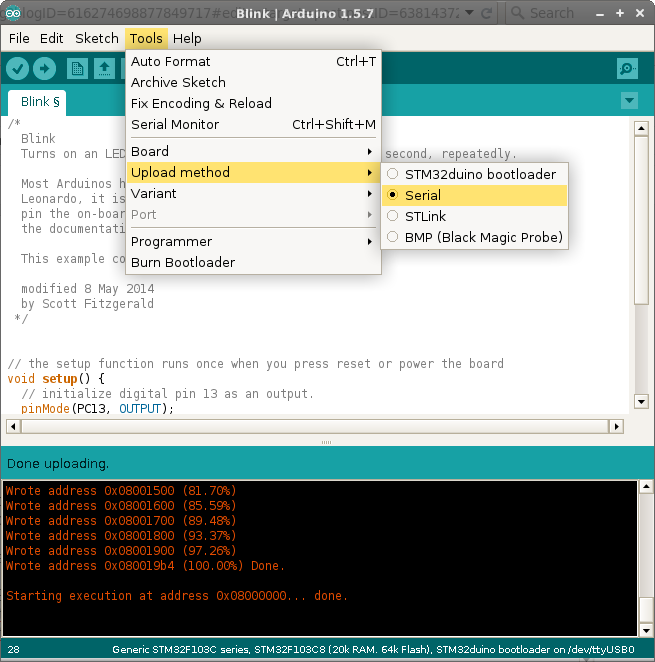The image size is (655, 662).
Task: Click the pinMode(PC13, OUTPUT) code line
Action: pyautogui.click(x=98, y=409)
